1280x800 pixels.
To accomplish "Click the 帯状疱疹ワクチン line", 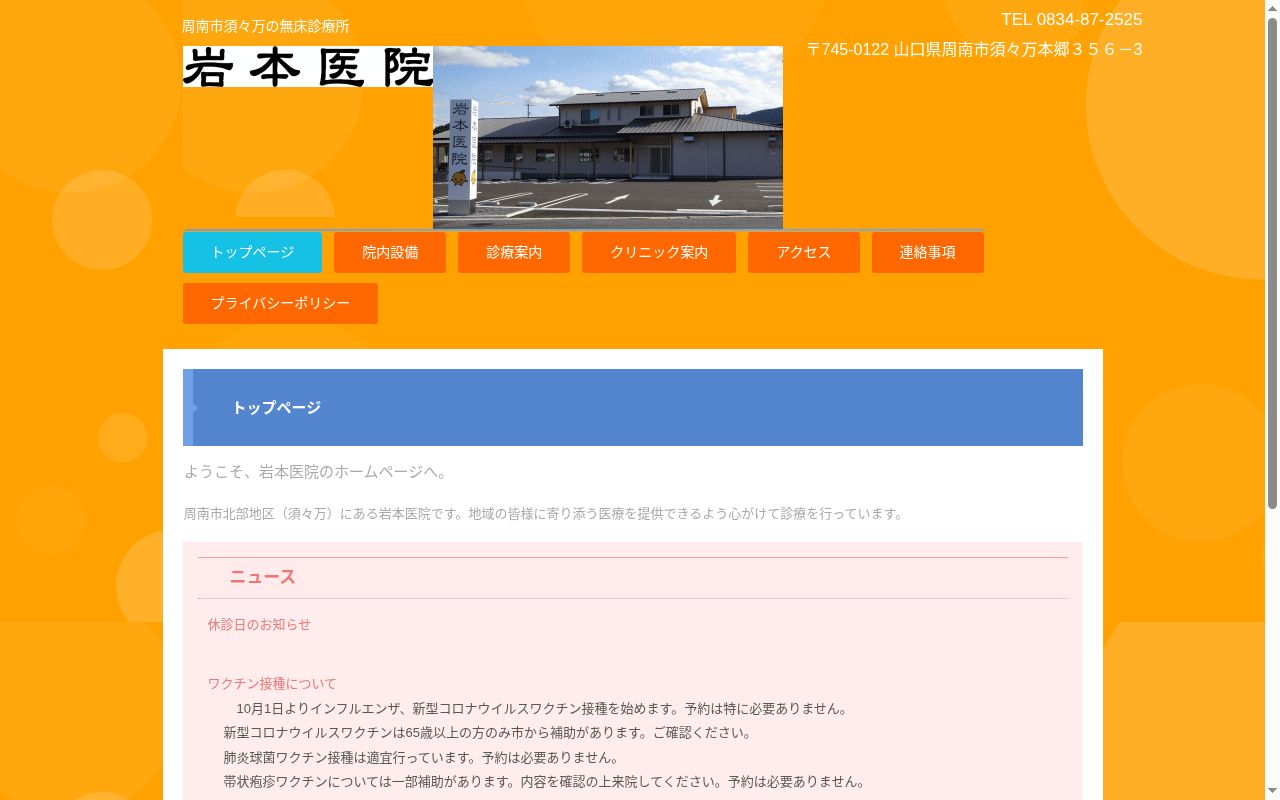I will pyautogui.click(x=546, y=782).
